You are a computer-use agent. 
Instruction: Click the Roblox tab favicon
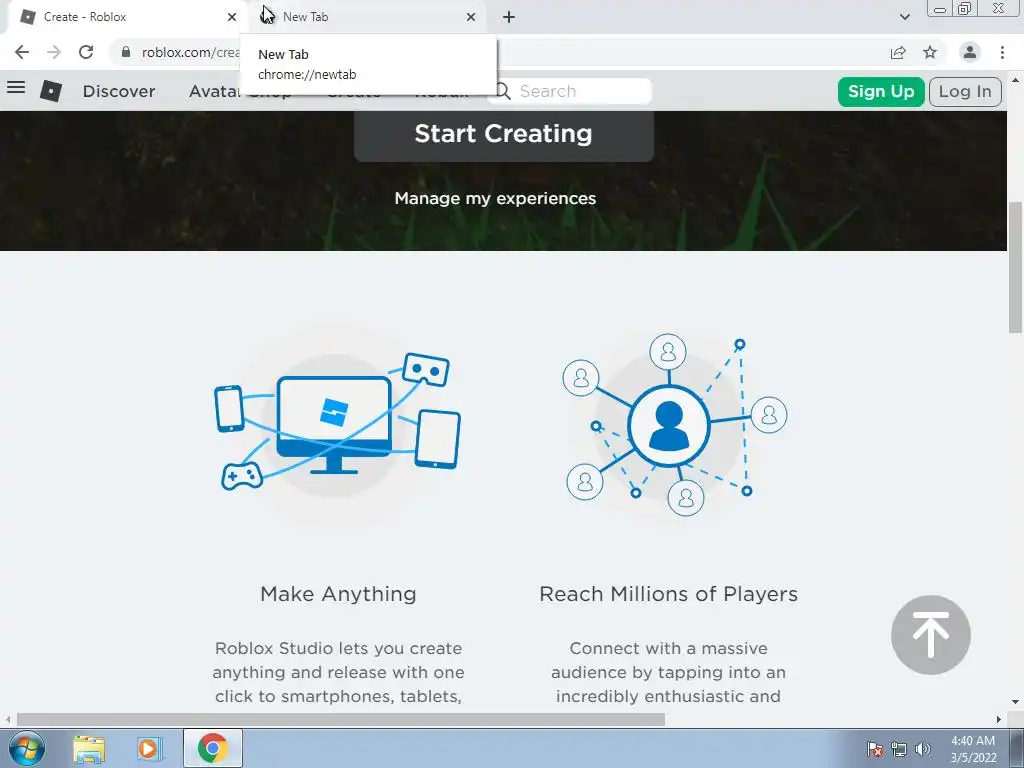point(27,16)
